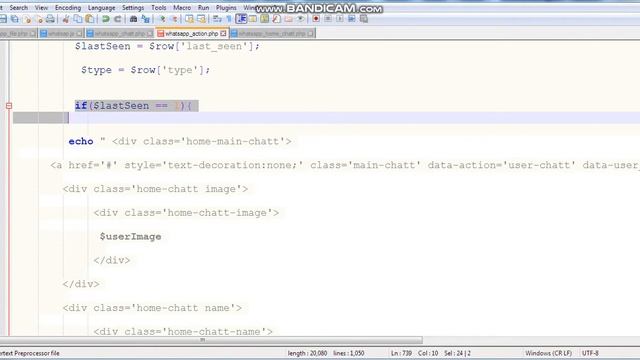Screen dimensions: 640x360
Task: Open the Document Map icon
Action: click(x=265, y=19)
